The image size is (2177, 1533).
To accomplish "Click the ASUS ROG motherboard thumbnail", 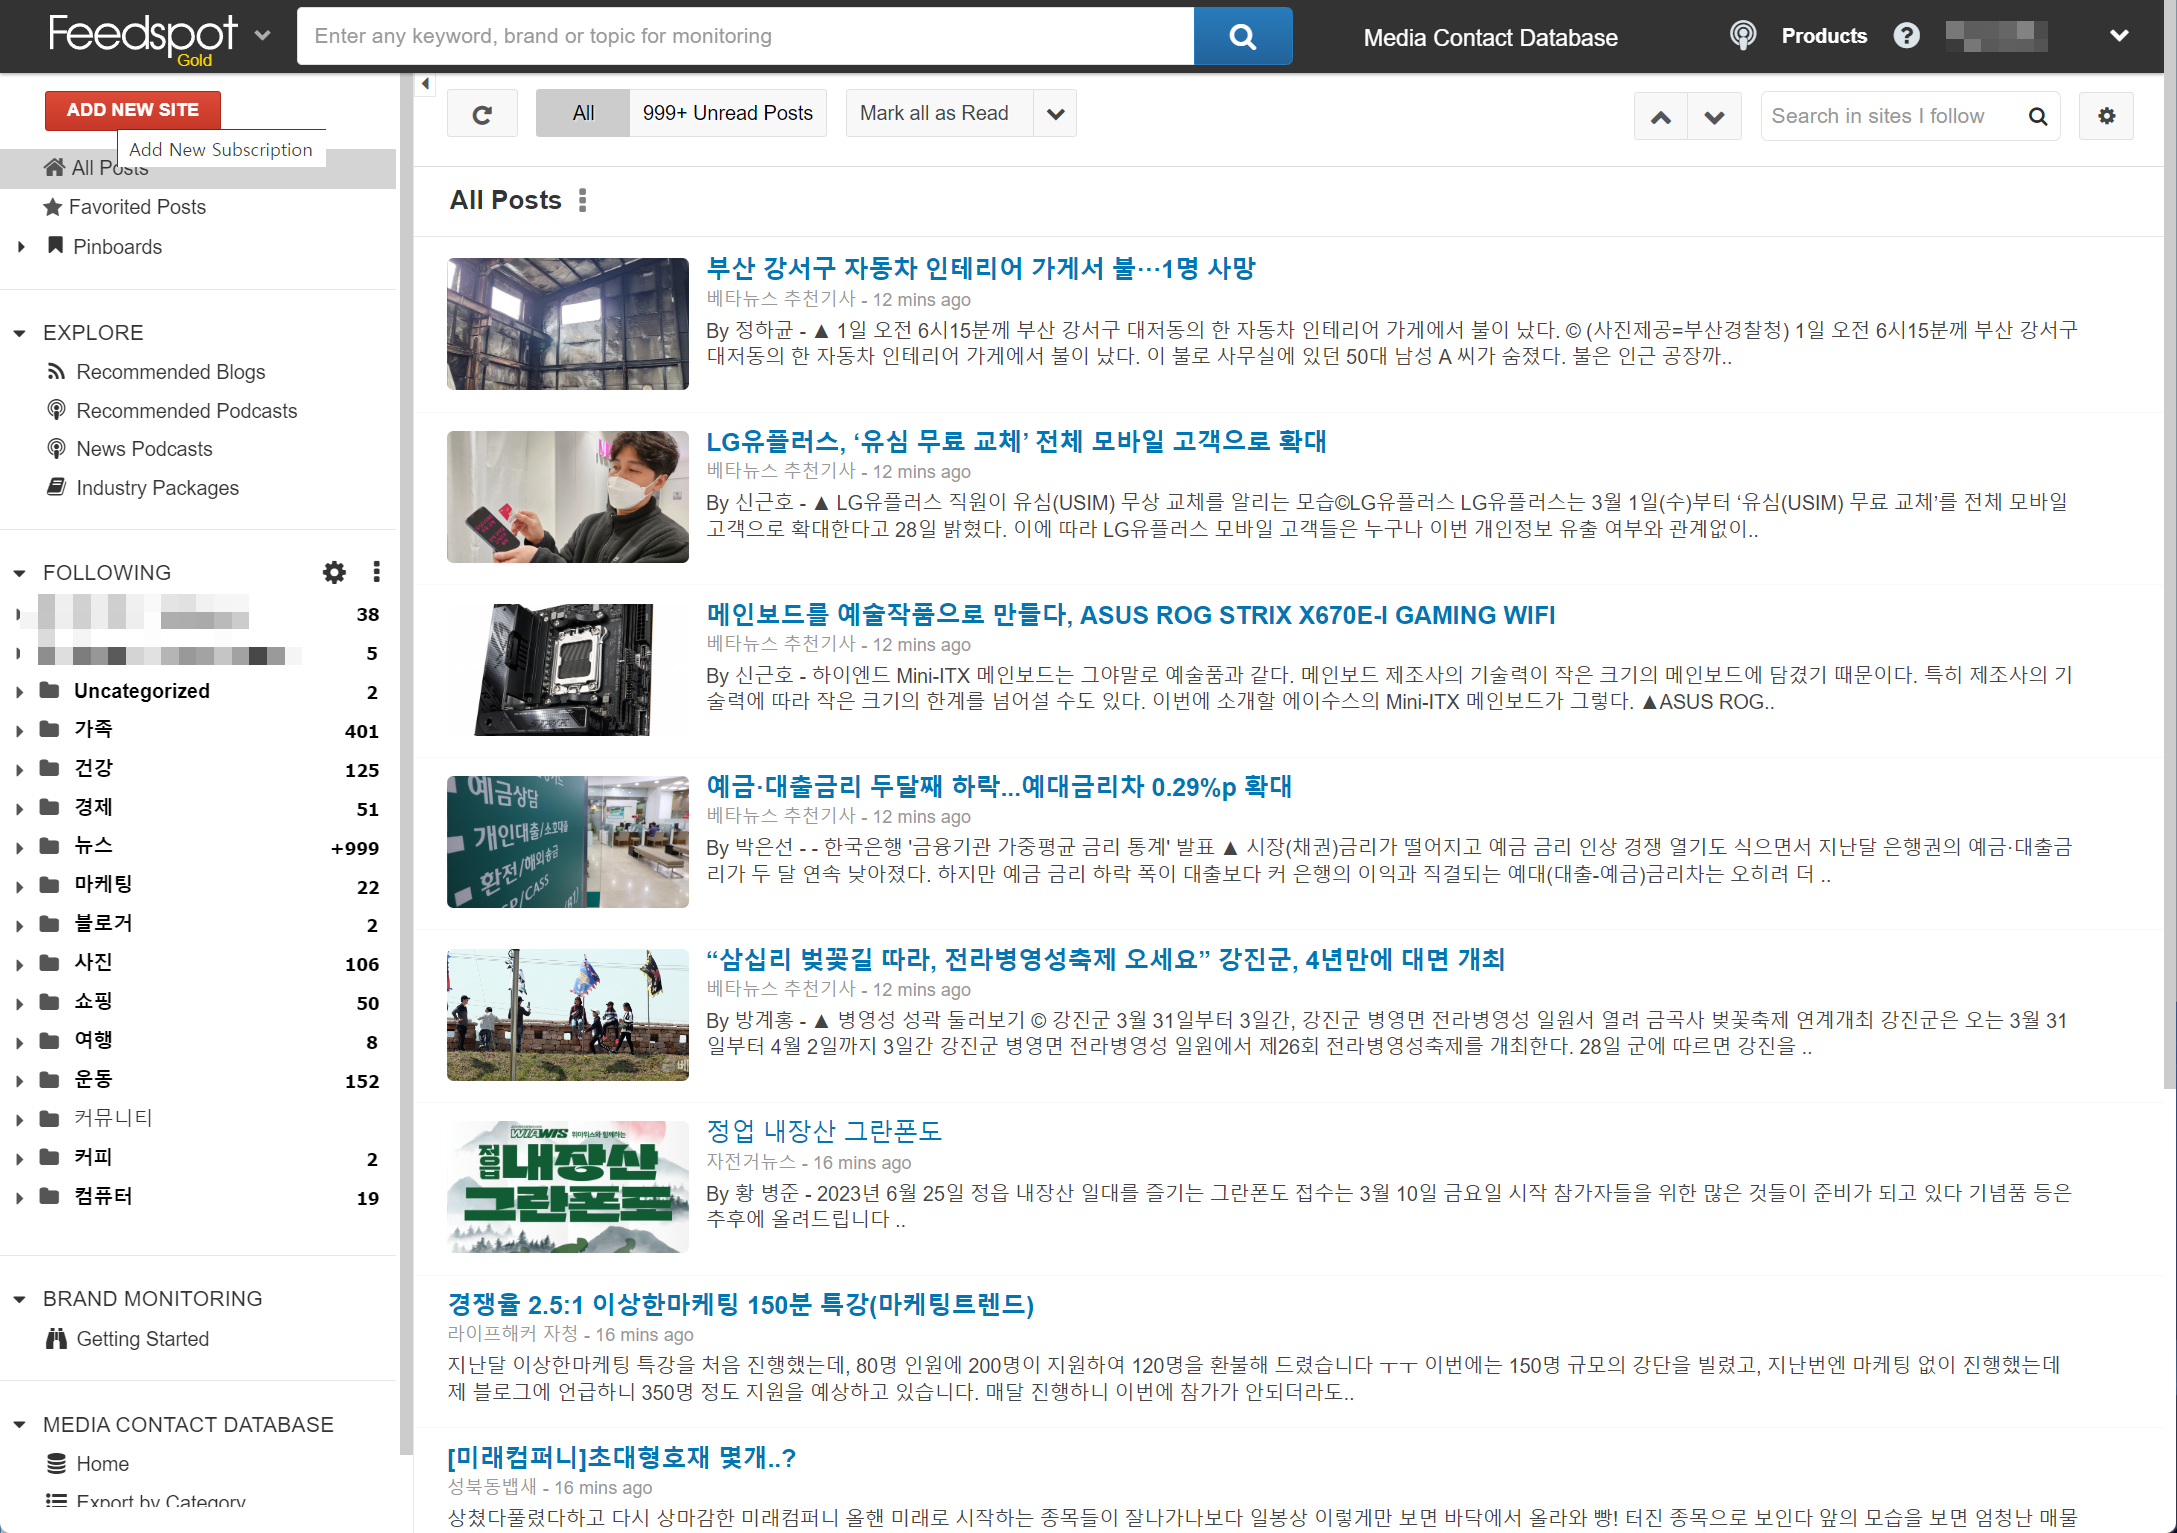I will coord(567,669).
